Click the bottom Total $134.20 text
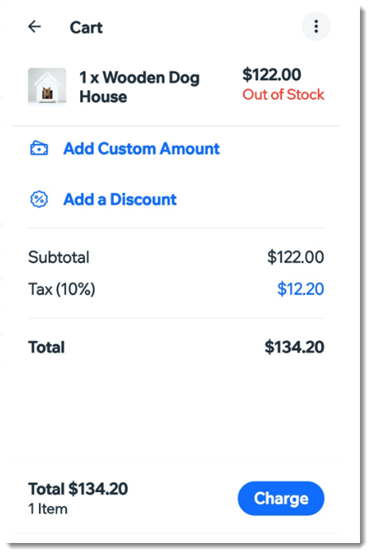 (x=78, y=489)
